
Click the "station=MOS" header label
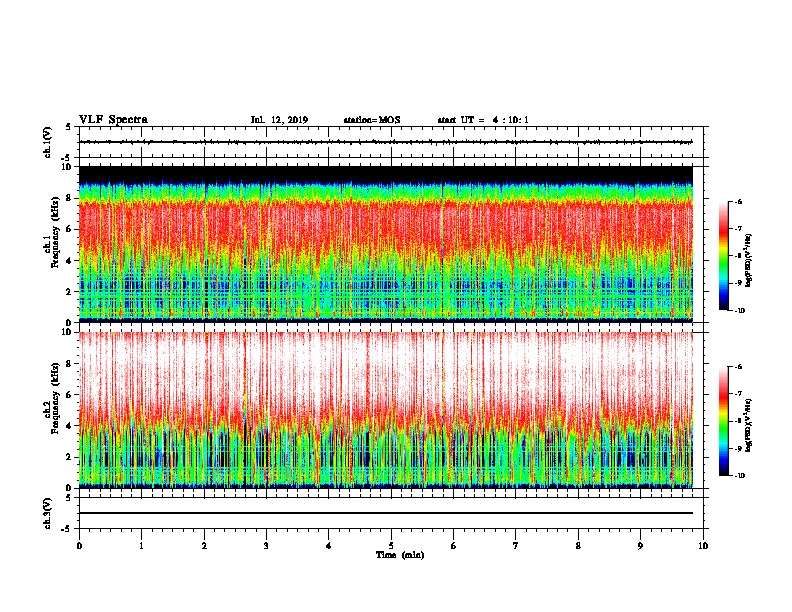pos(372,120)
